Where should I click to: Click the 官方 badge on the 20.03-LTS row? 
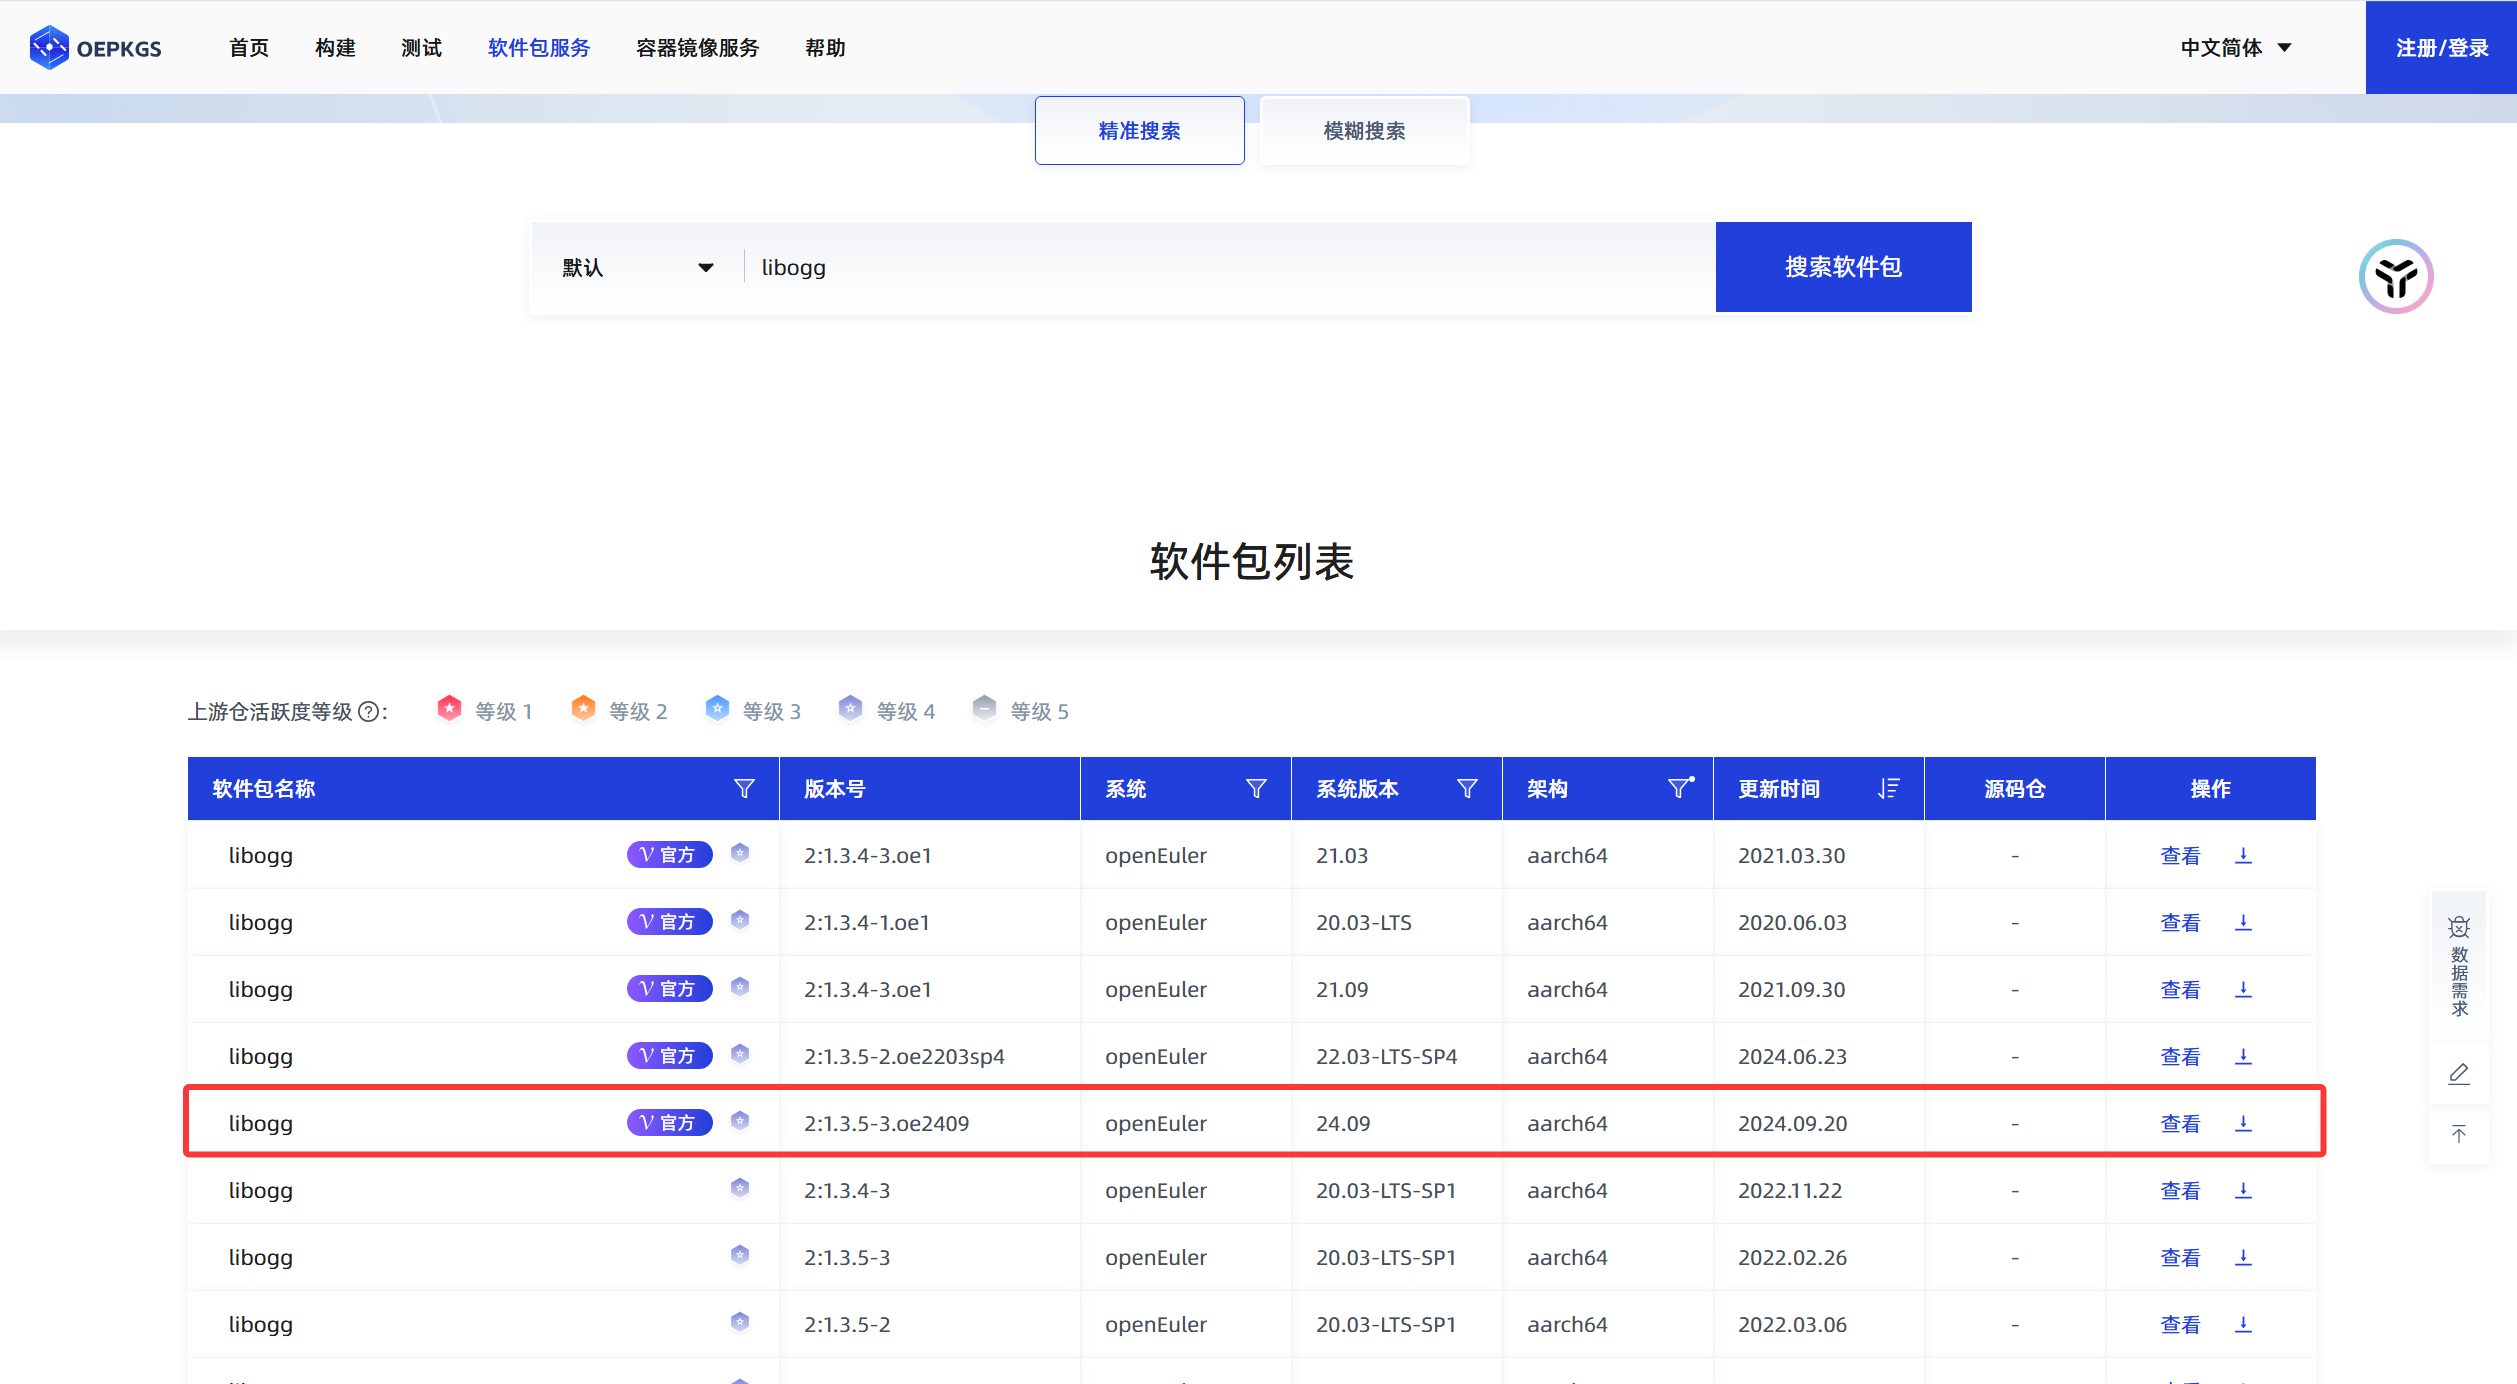click(669, 922)
